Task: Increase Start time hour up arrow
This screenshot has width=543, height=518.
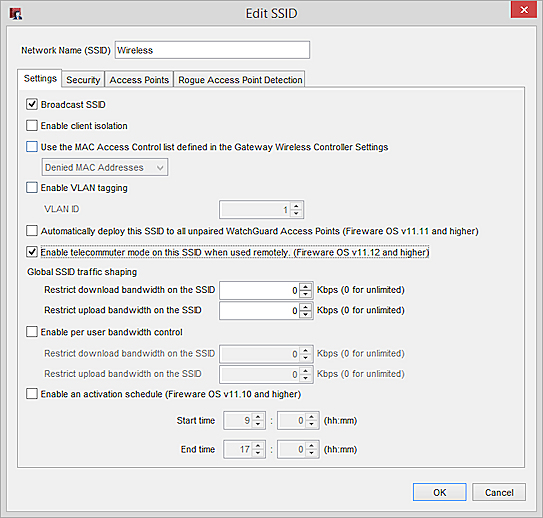Action: coord(258,417)
